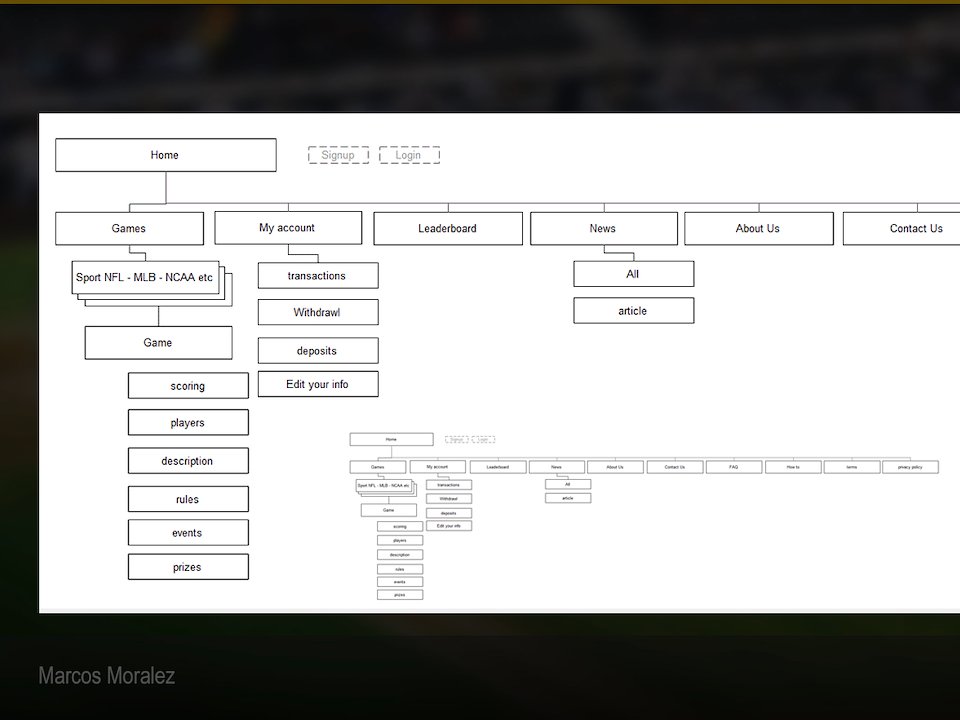Screen dimensions: 960x720
Task: Click the FAQ node in the miniature sitemap
Action: 734,467
